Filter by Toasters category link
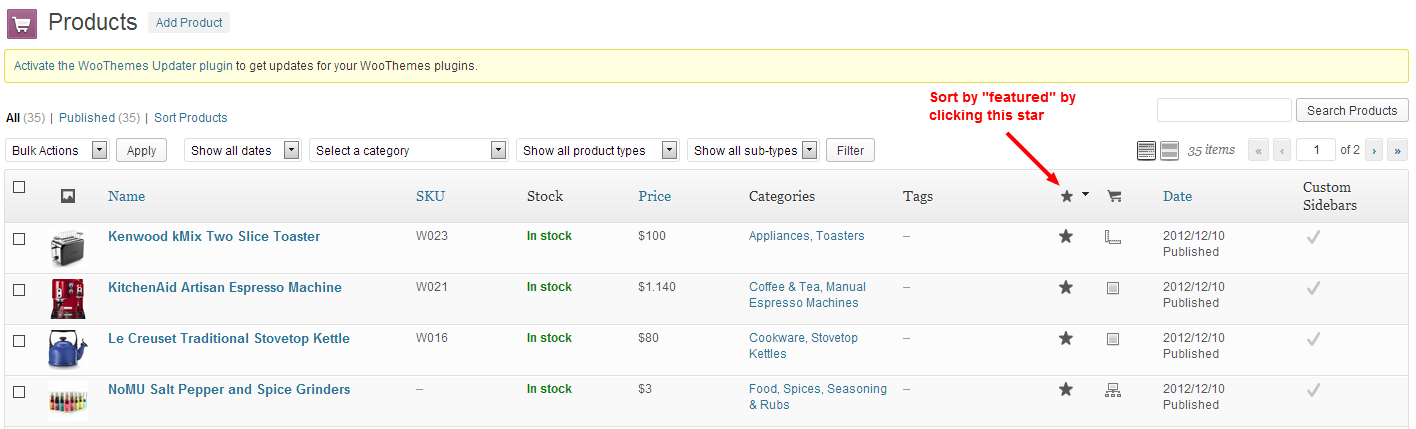This screenshot has height=429, width=1416. [840, 236]
